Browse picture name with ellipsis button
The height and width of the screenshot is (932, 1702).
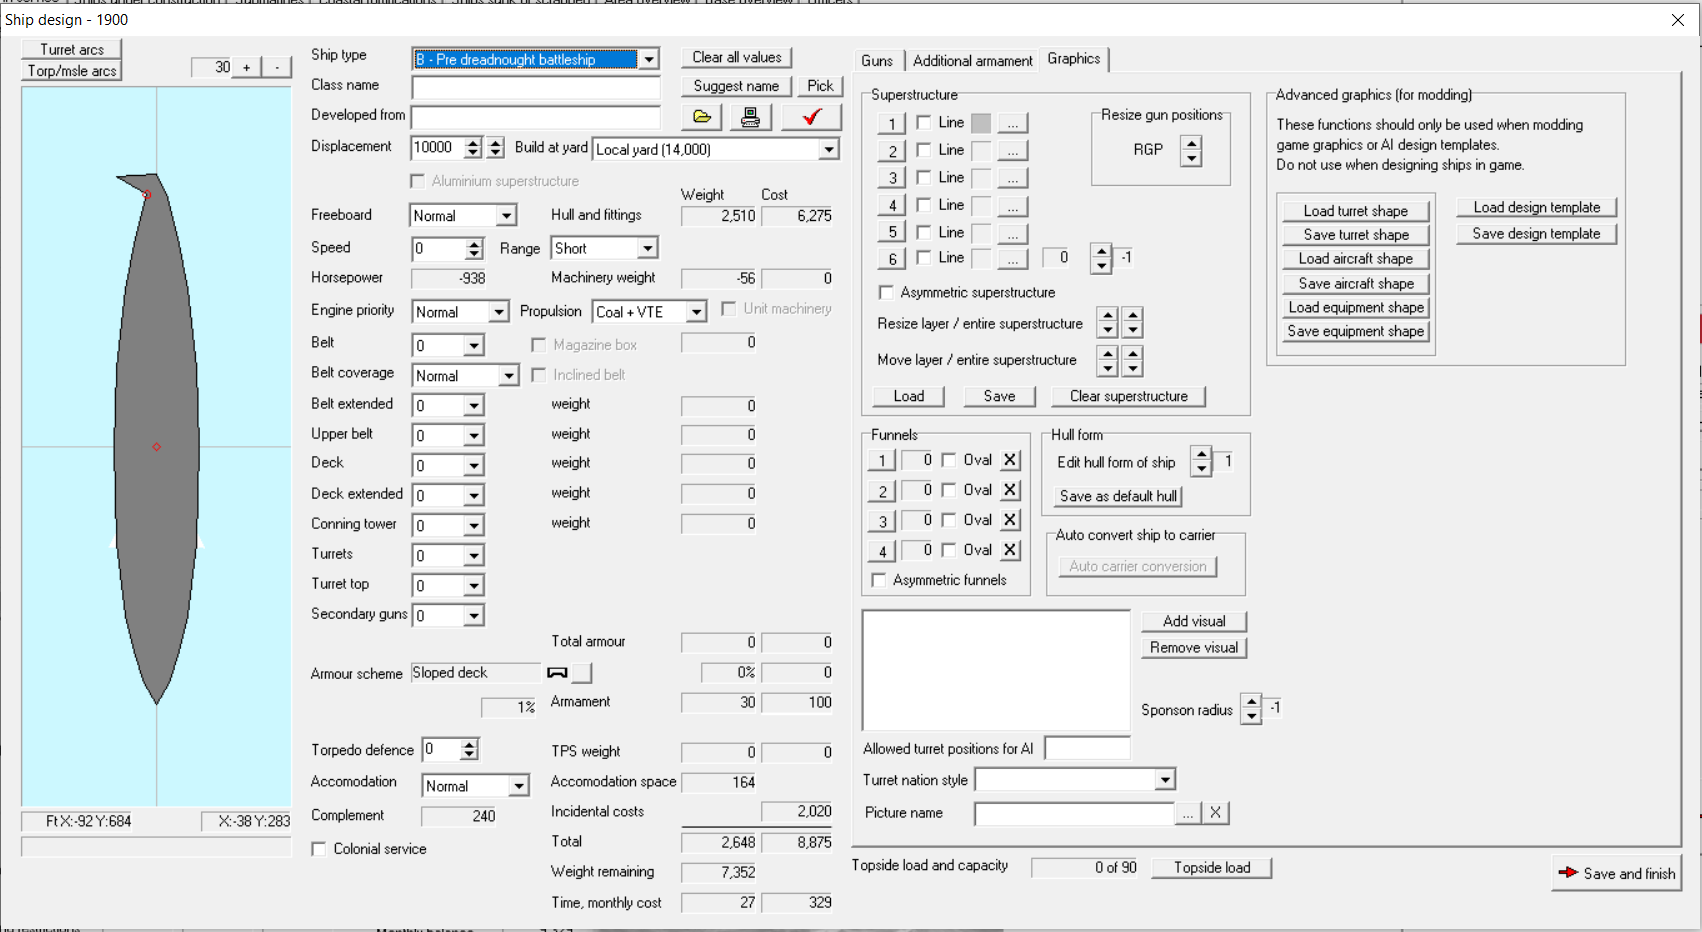tap(1187, 813)
